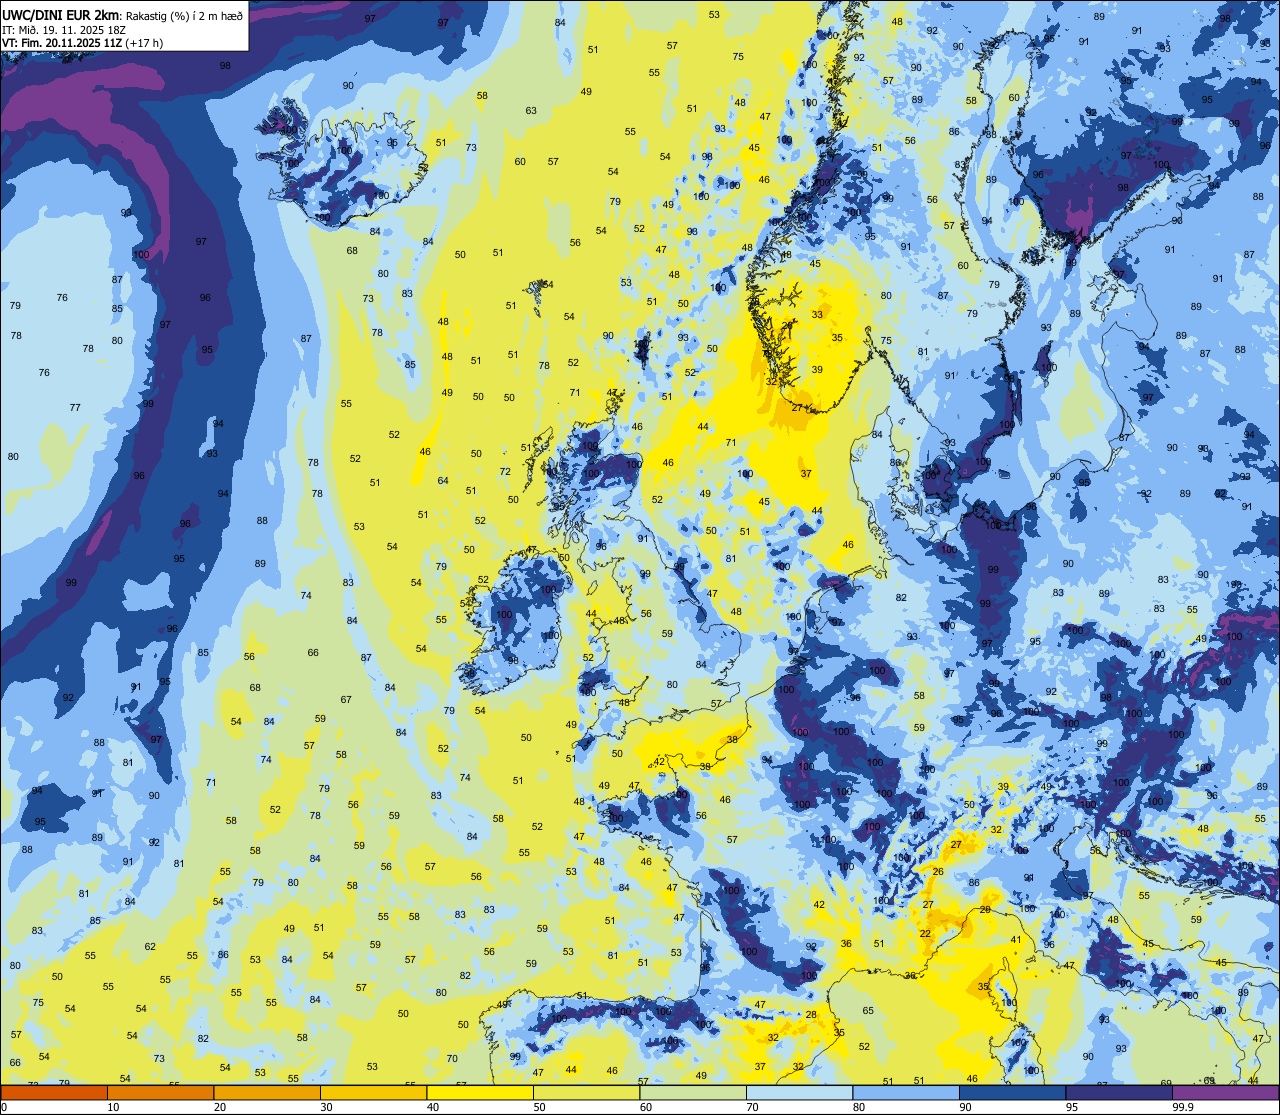Click the 80–90% light blue legend swatch
This screenshot has width=1280, height=1115.
coord(906,1092)
